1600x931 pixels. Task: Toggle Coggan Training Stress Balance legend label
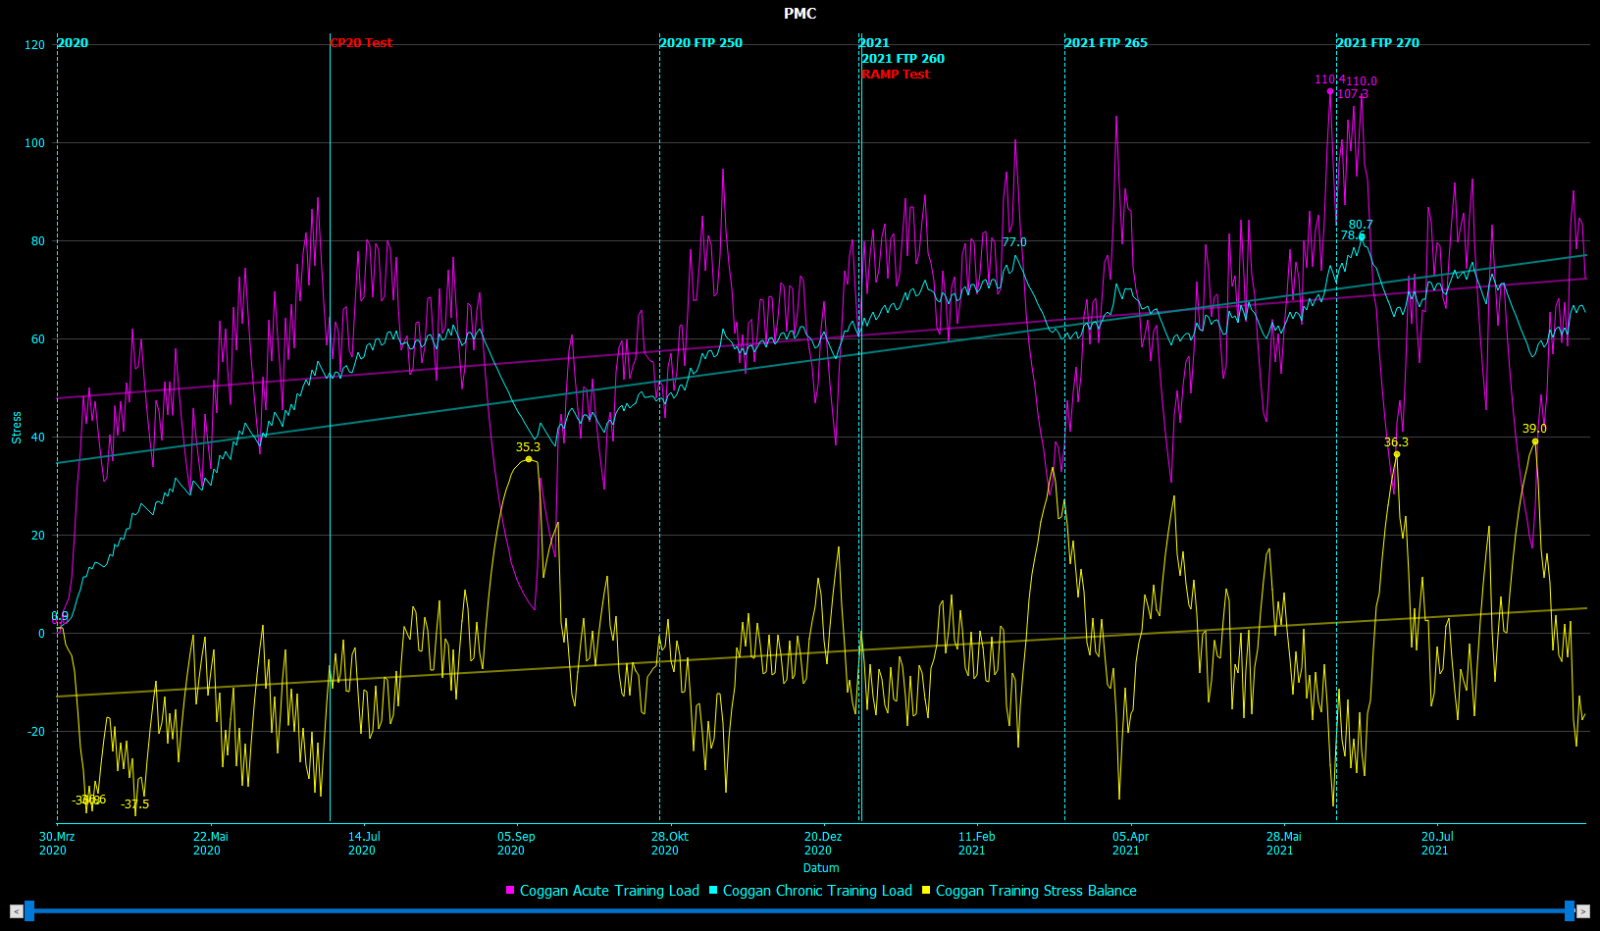(1036, 890)
